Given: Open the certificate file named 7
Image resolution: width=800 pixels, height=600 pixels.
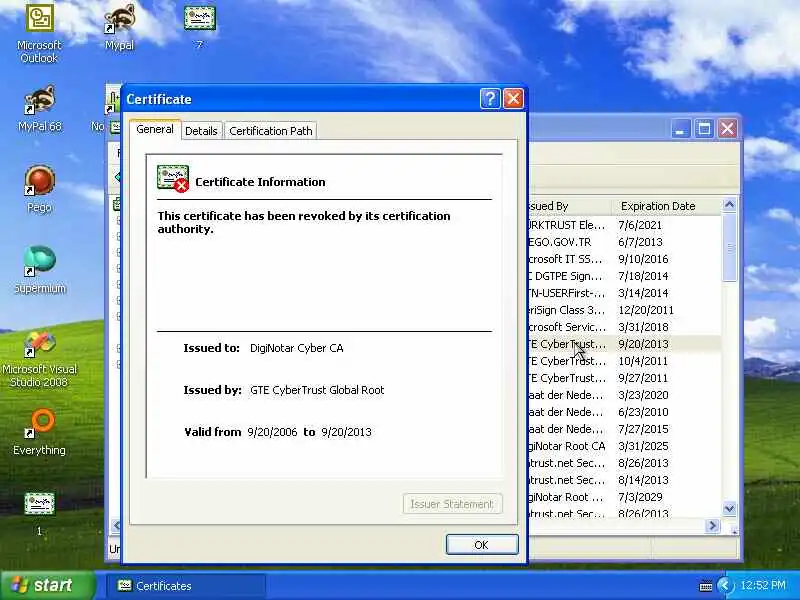Looking at the screenshot, I should (x=199, y=27).
